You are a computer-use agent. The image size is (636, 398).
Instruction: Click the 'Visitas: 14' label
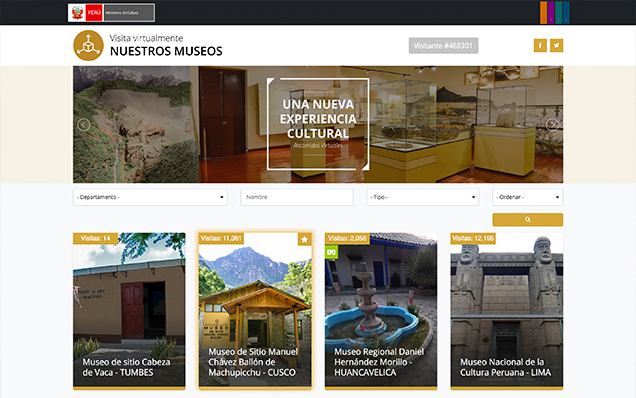95,238
